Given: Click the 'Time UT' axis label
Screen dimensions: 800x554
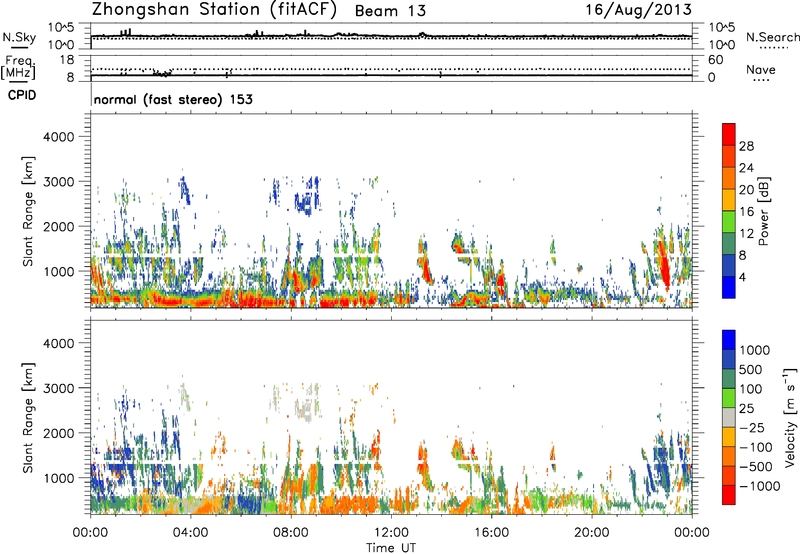Looking at the screenshot, I should (x=391, y=547).
